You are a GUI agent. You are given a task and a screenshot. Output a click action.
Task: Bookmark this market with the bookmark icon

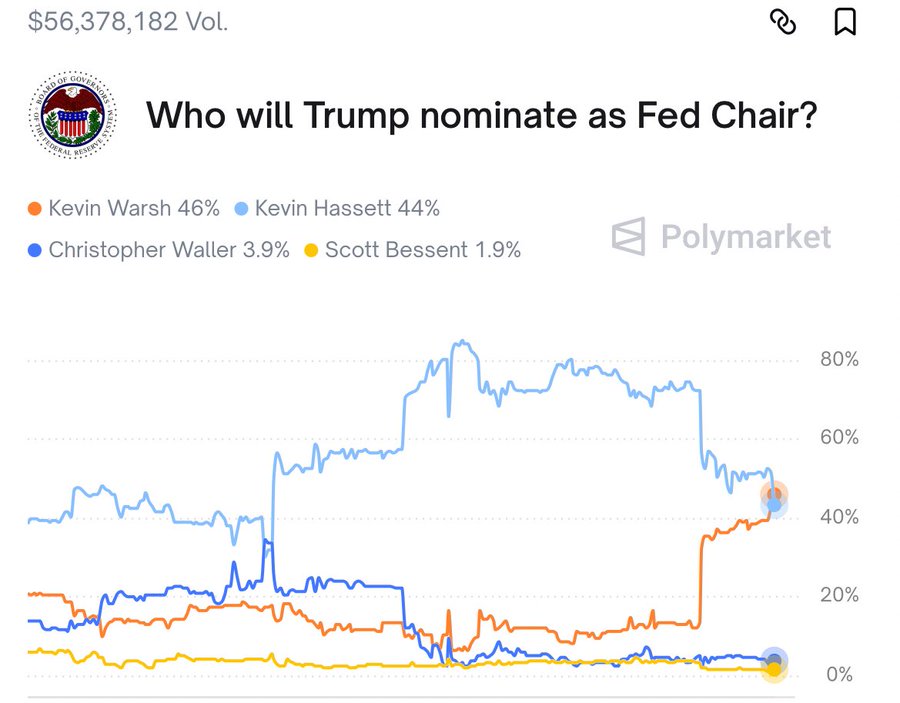845,21
